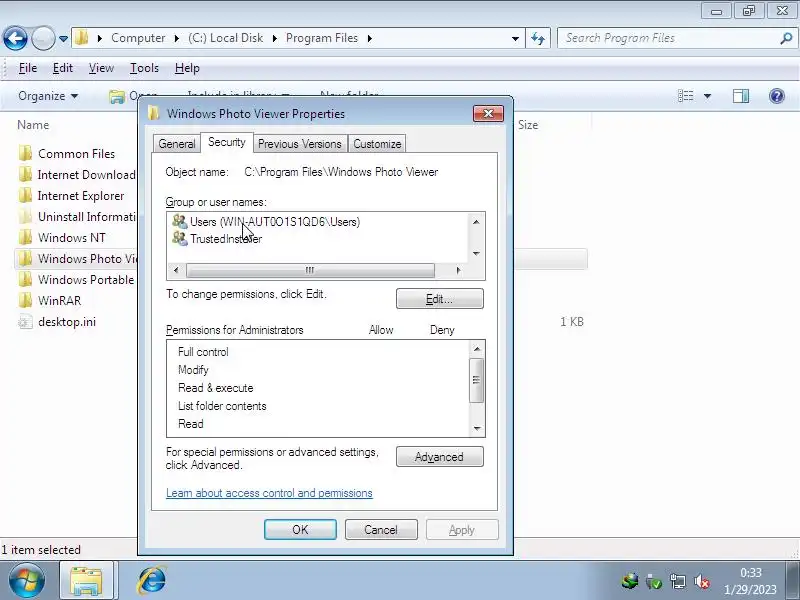Sort by the Name column header
The image size is (800, 600).
[33, 125]
